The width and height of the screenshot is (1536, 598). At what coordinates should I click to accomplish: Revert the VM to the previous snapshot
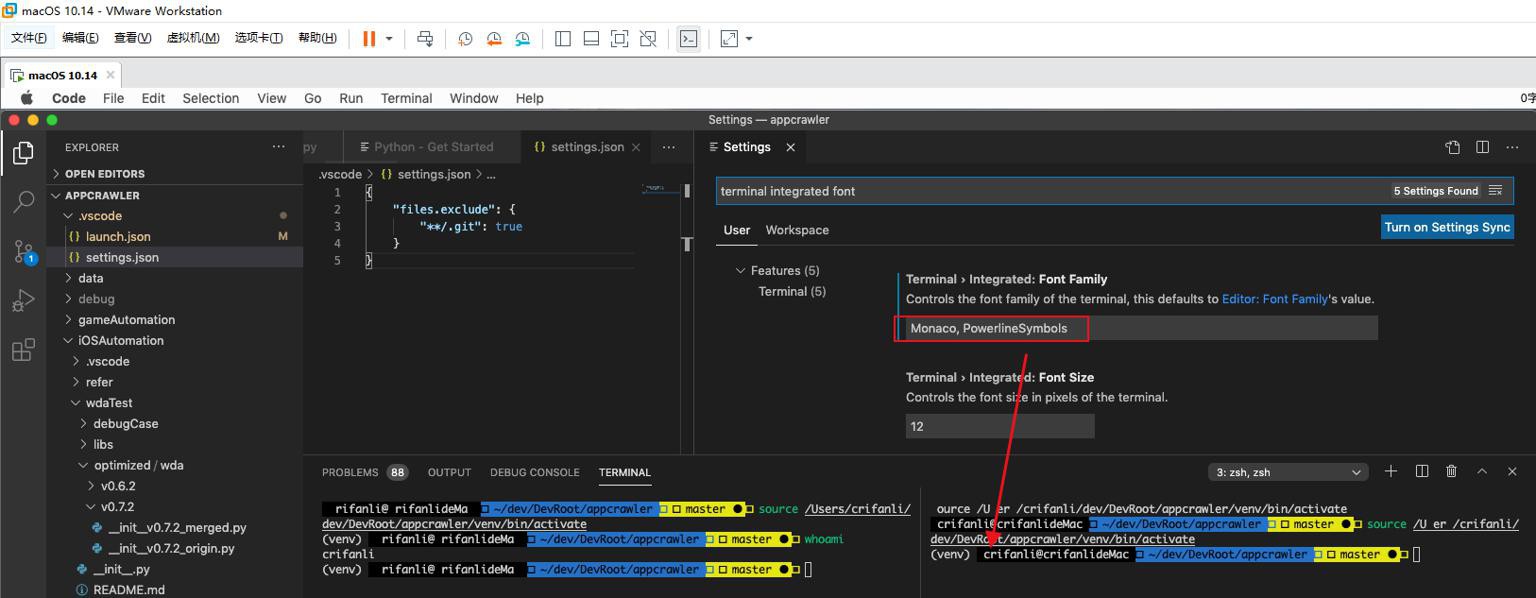click(494, 38)
